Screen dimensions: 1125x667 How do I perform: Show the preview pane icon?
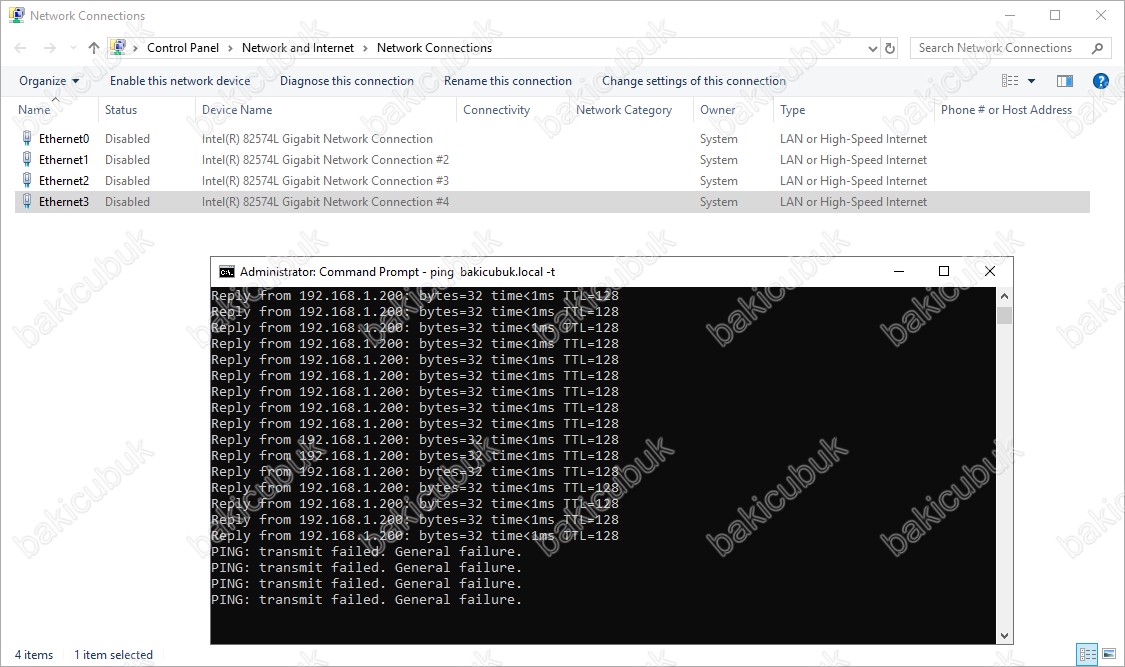point(1065,81)
